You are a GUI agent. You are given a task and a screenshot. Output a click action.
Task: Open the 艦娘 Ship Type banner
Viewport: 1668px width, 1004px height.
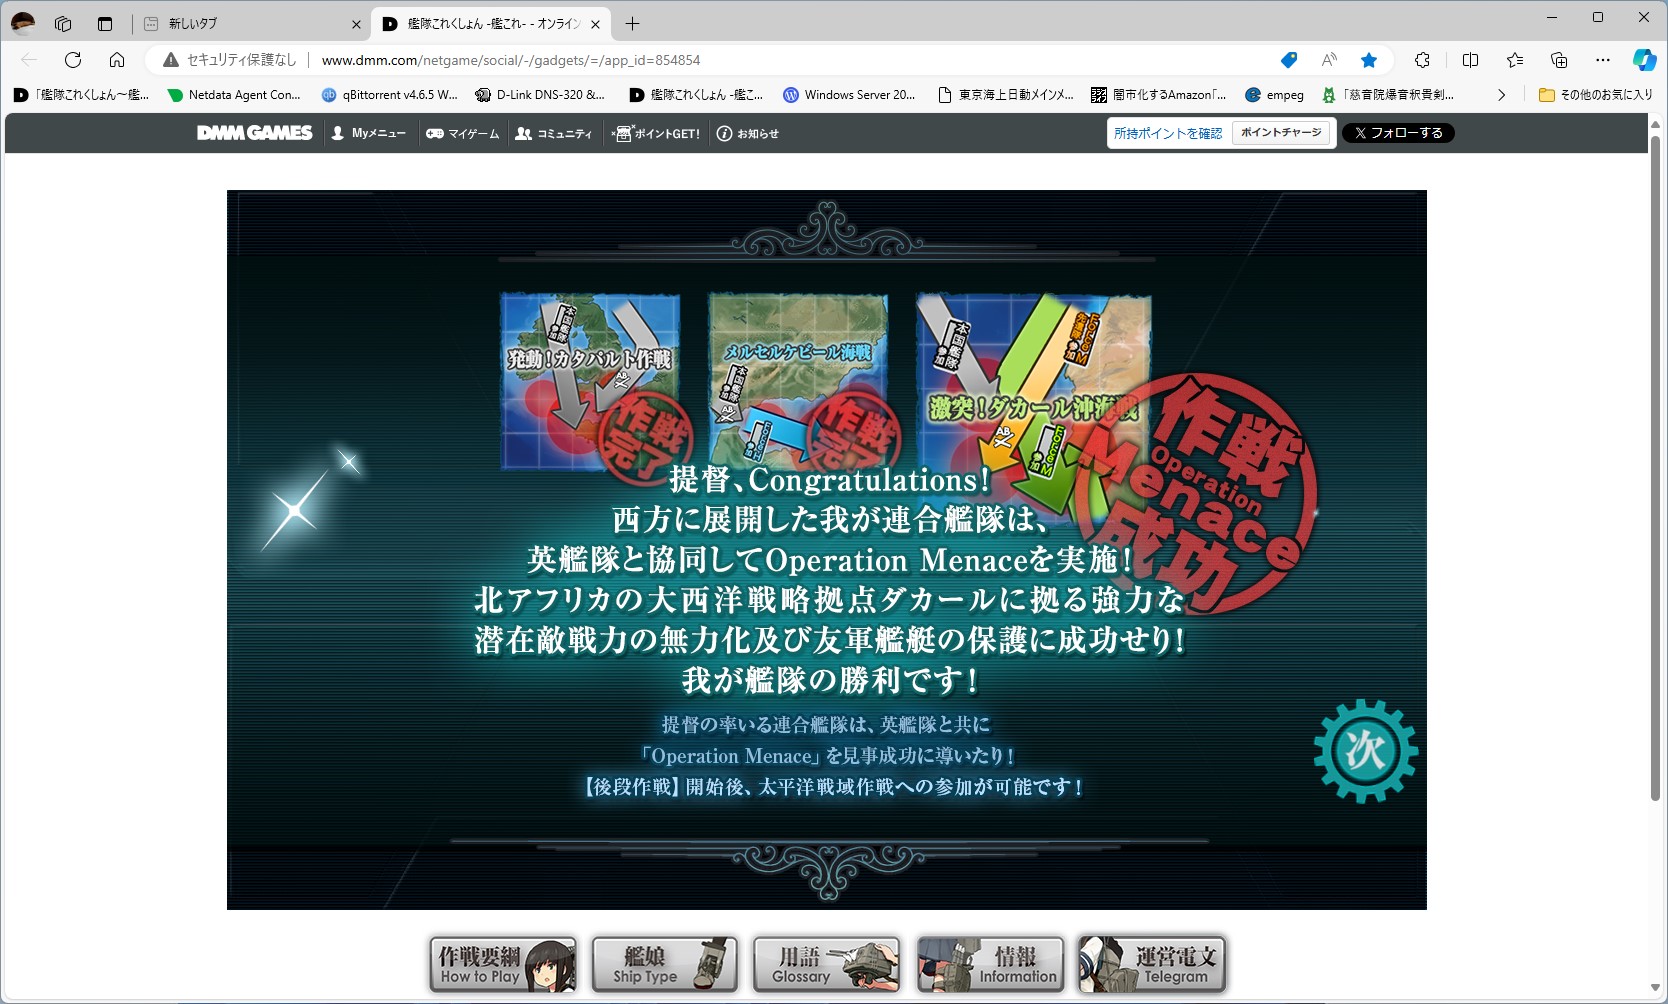click(665, 964)
